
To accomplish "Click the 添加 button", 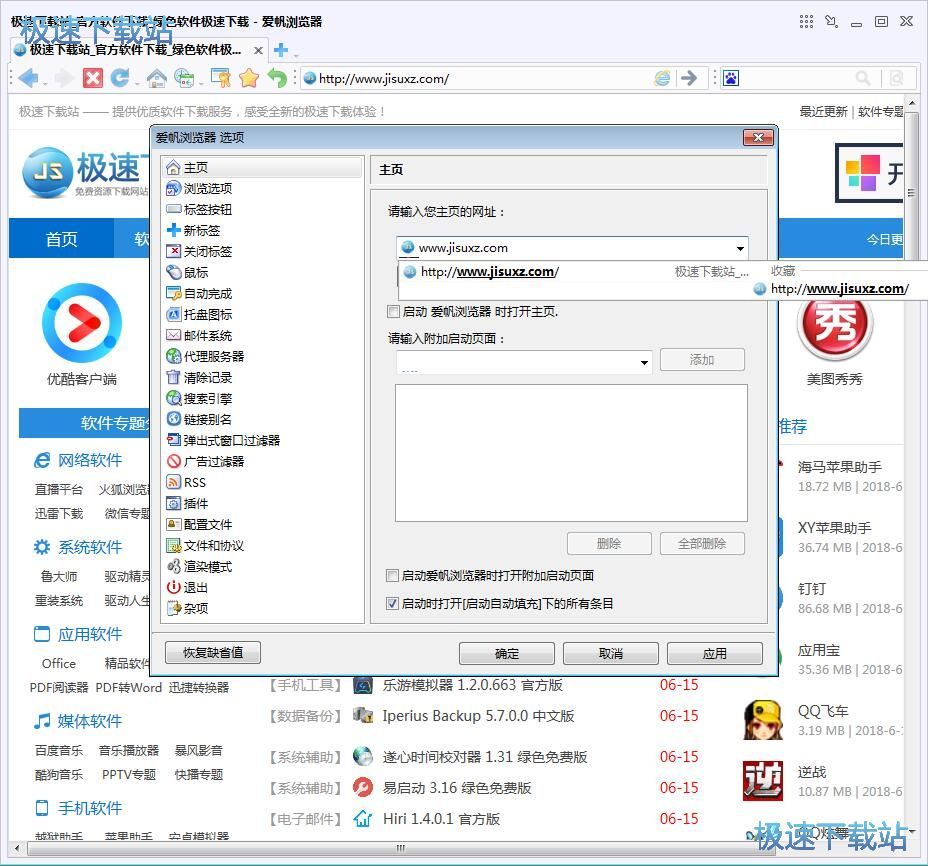I will tap(702, 360).
